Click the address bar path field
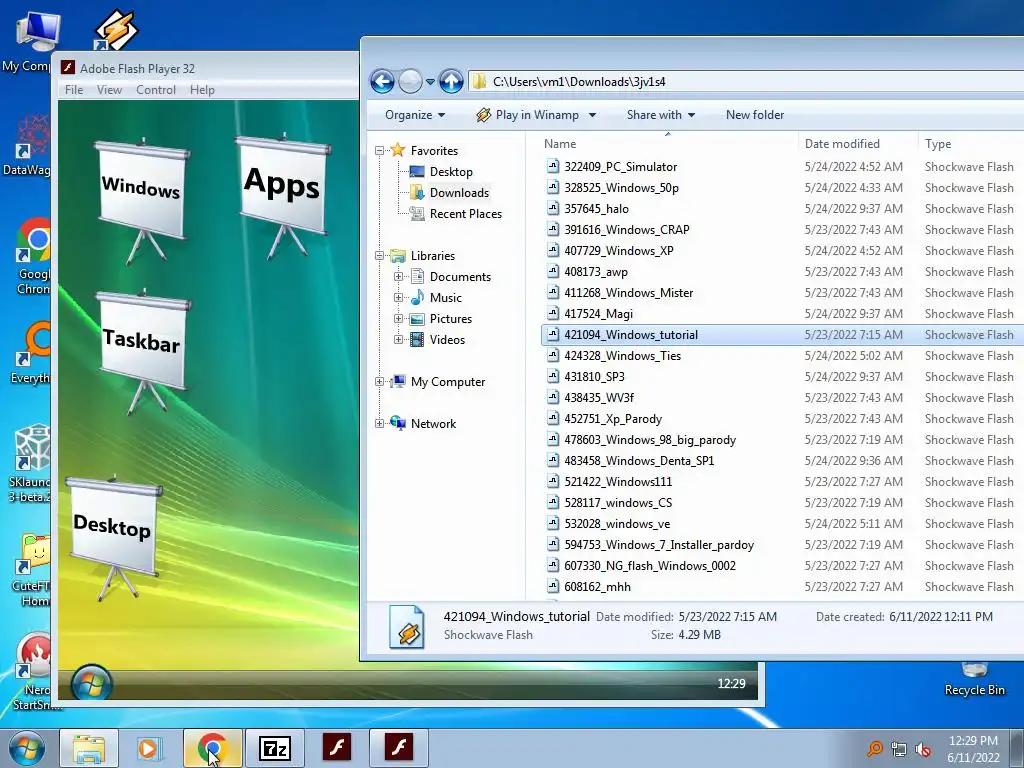This screenshot has width=1024, height=768. (x=746, y=82)
